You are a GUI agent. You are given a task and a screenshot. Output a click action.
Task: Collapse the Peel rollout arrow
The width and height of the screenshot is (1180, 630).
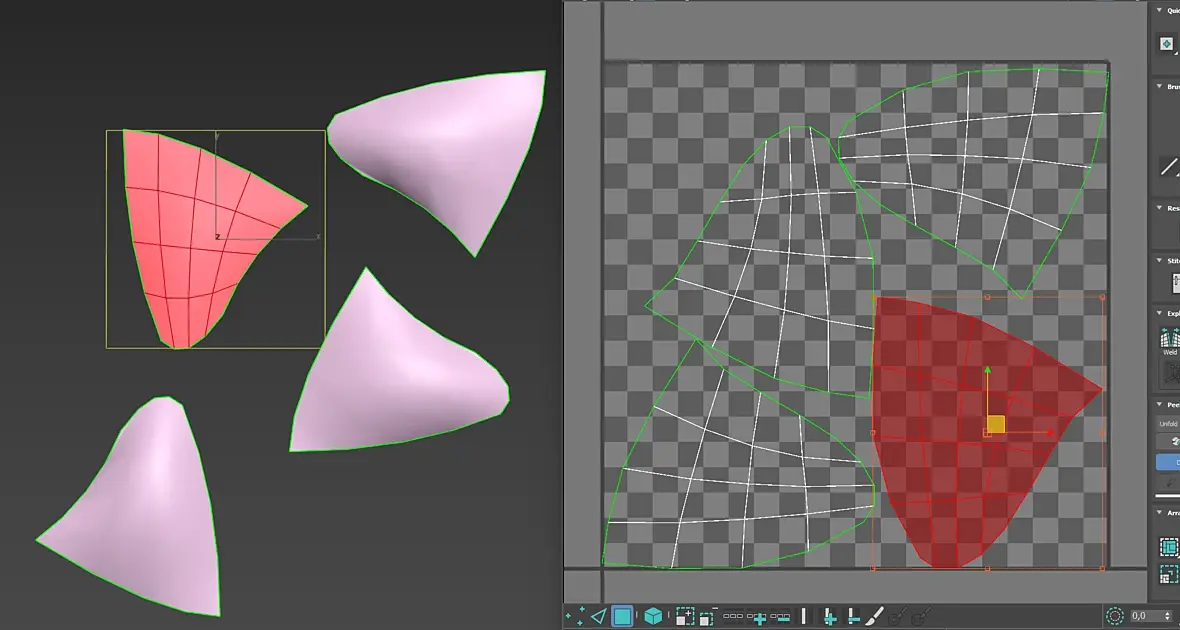[1159, 405]
